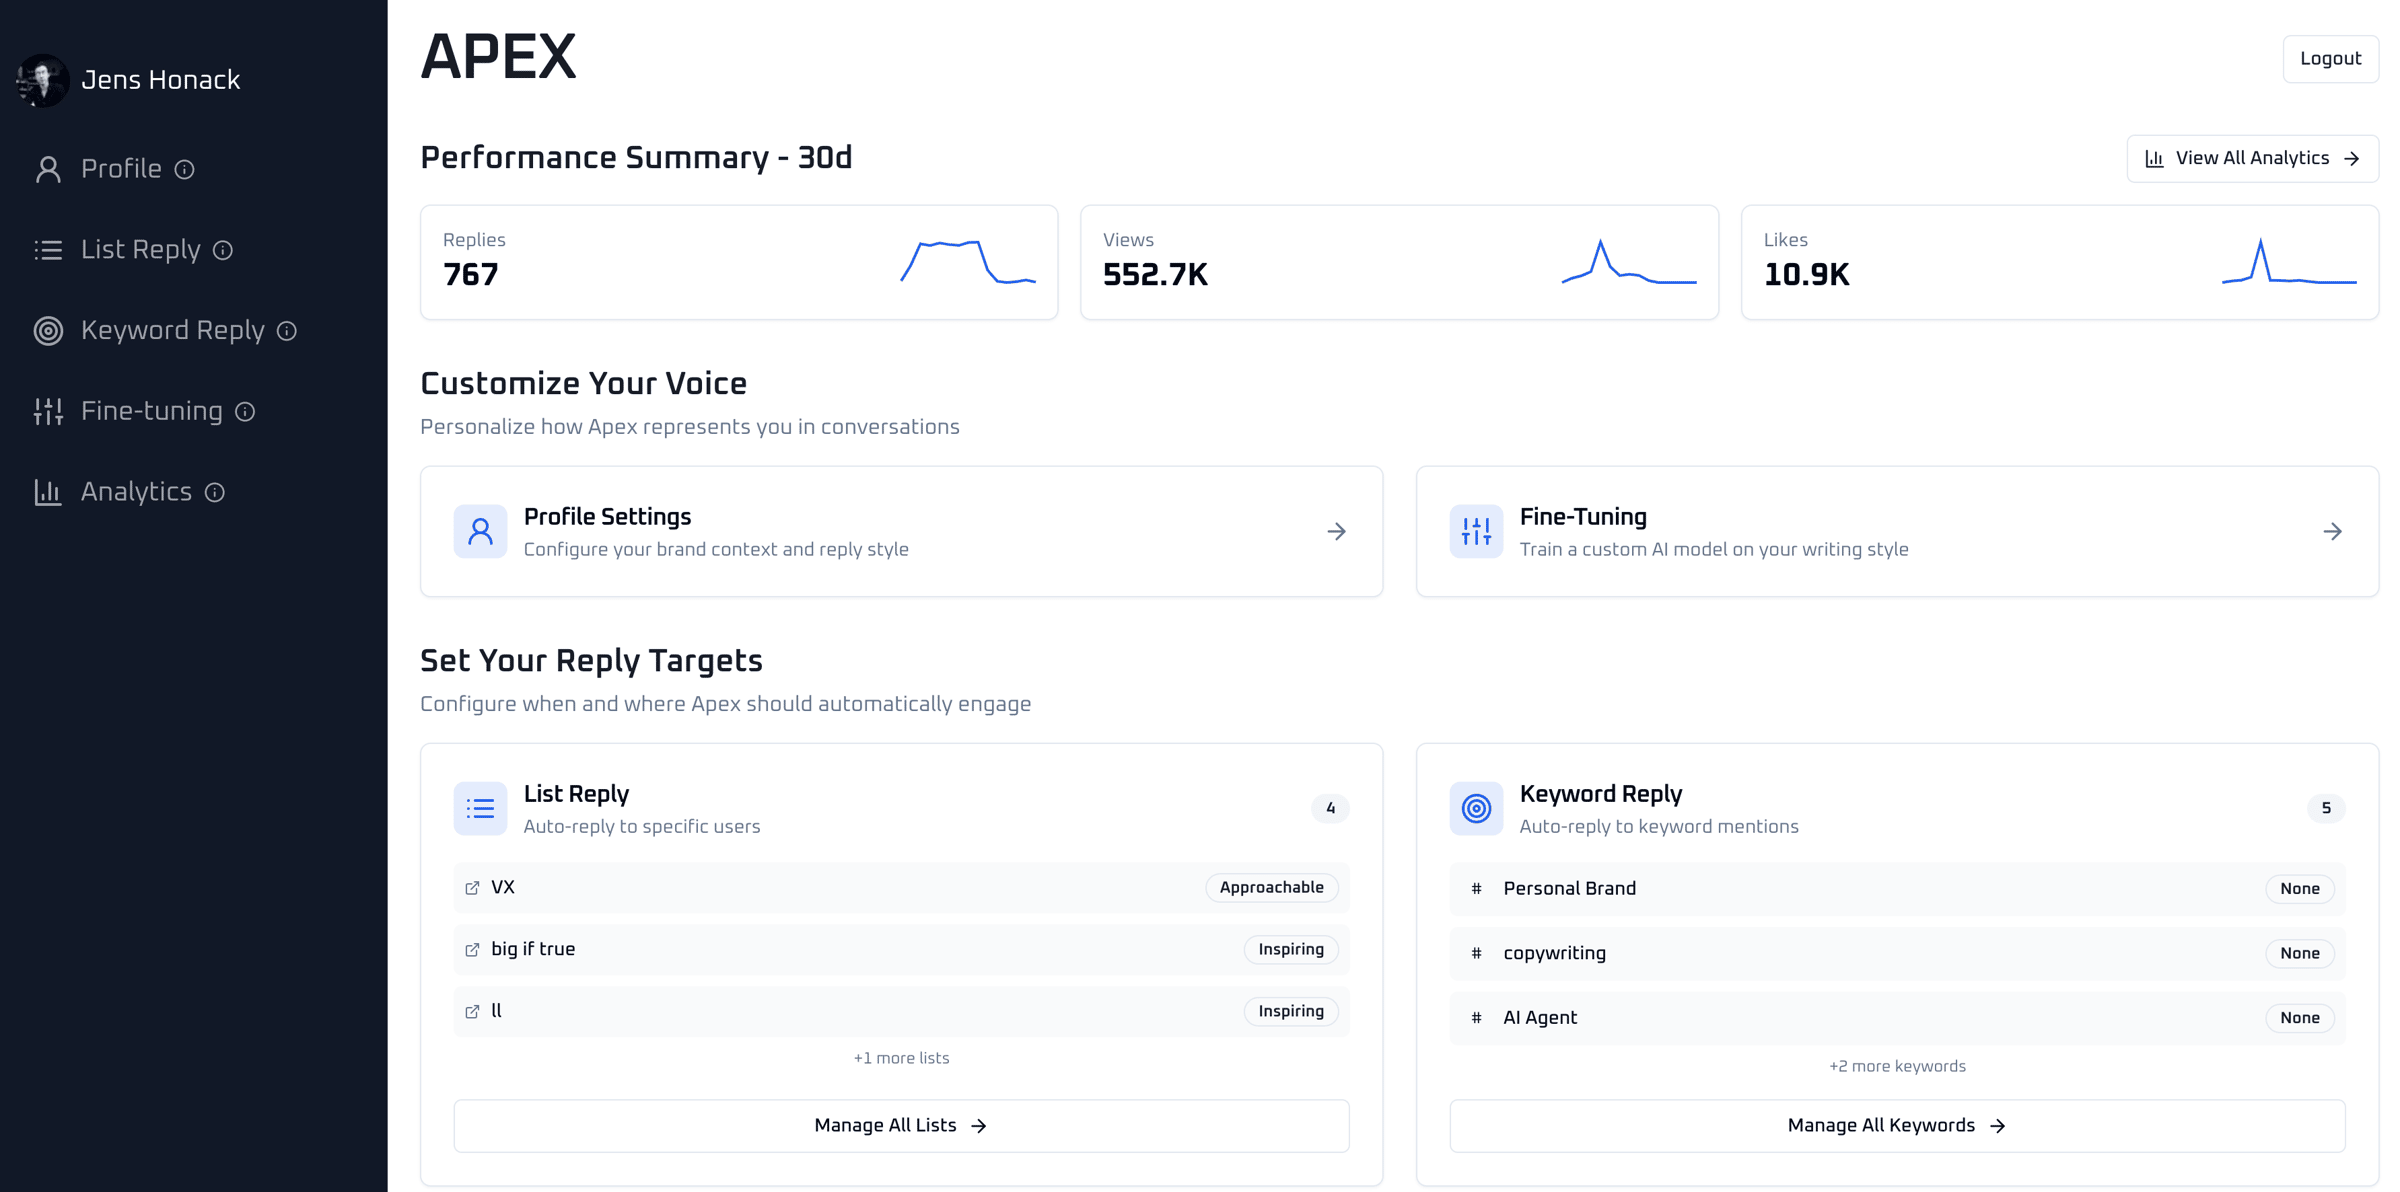
Task: Open Fine-tuning sidebar menu item
Action: point(151,412)
